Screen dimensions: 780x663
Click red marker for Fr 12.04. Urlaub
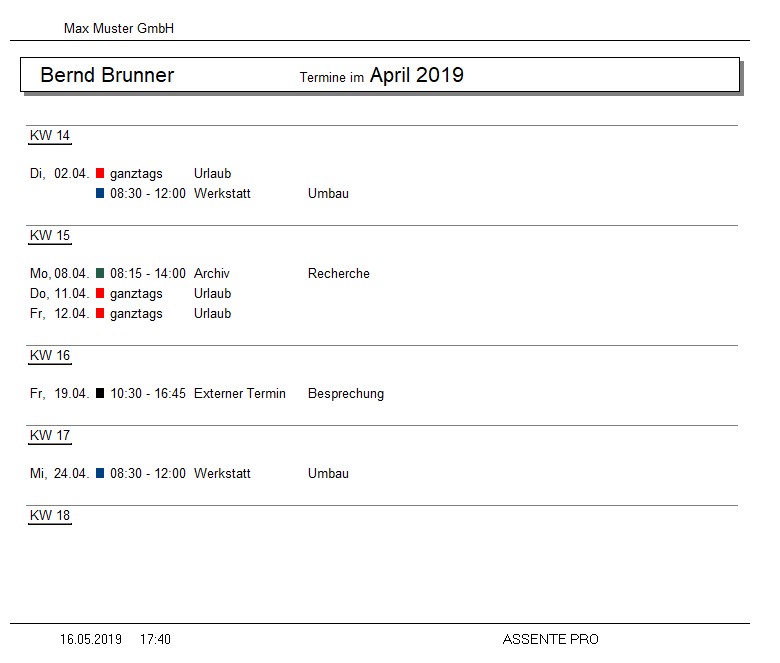pyautogui.click(x=100, y=314)
